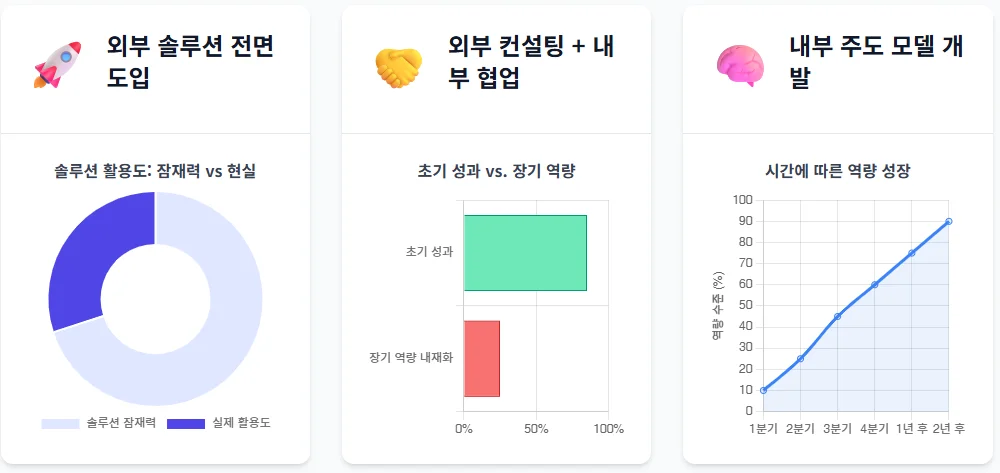
Task: Click the 2년 후 data point
Action: [x=948, y=221]
